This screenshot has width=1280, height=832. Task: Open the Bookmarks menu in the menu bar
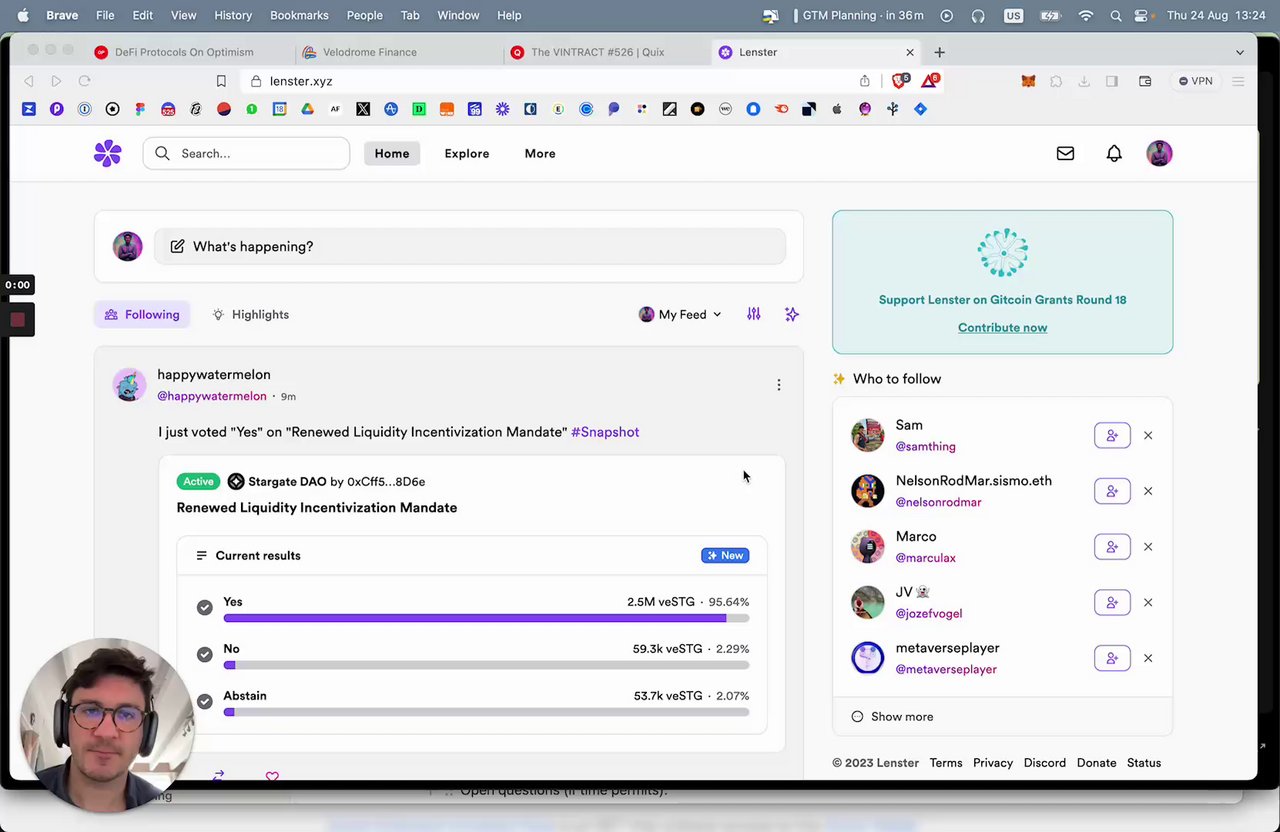click(x=299, y=15)
